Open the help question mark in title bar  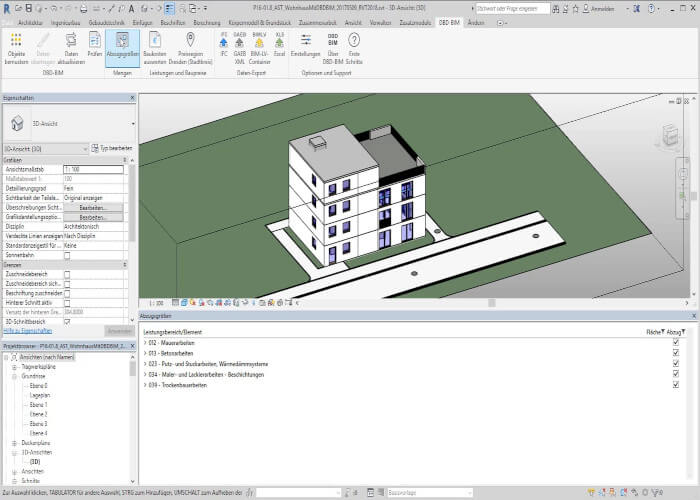click(x=651, y=8)
